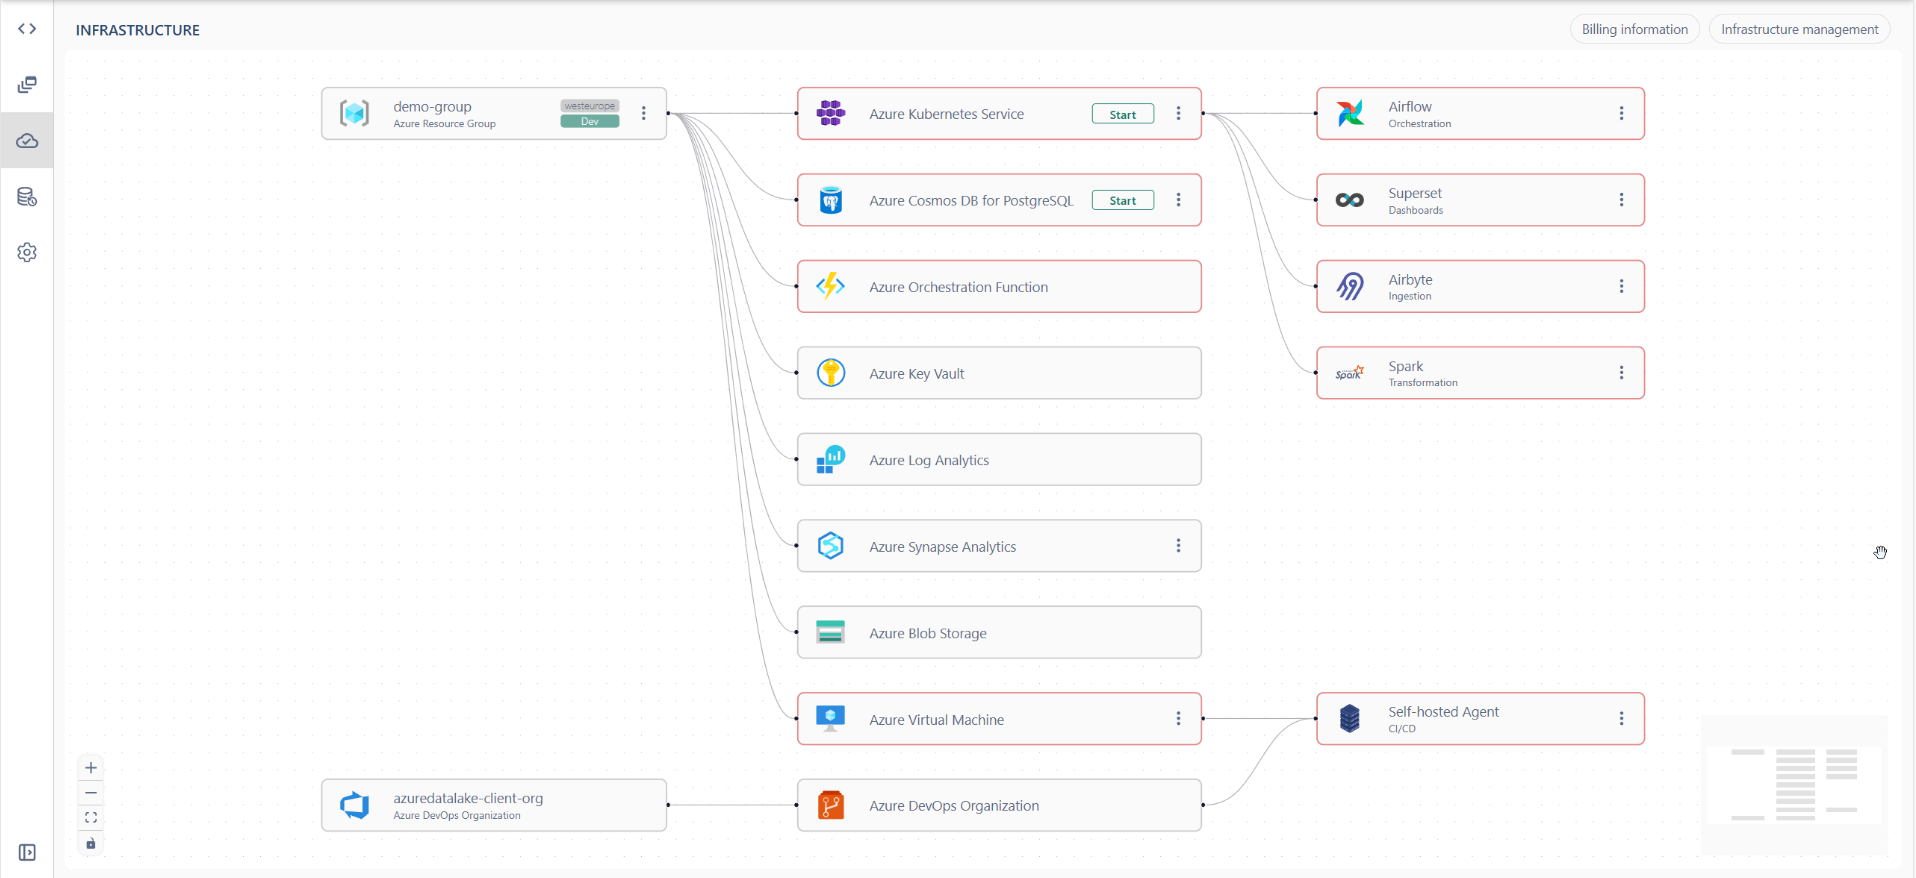Open the database sidebar icon
1916x878 pixels.
pyautogui.click(x=27, y=197)
